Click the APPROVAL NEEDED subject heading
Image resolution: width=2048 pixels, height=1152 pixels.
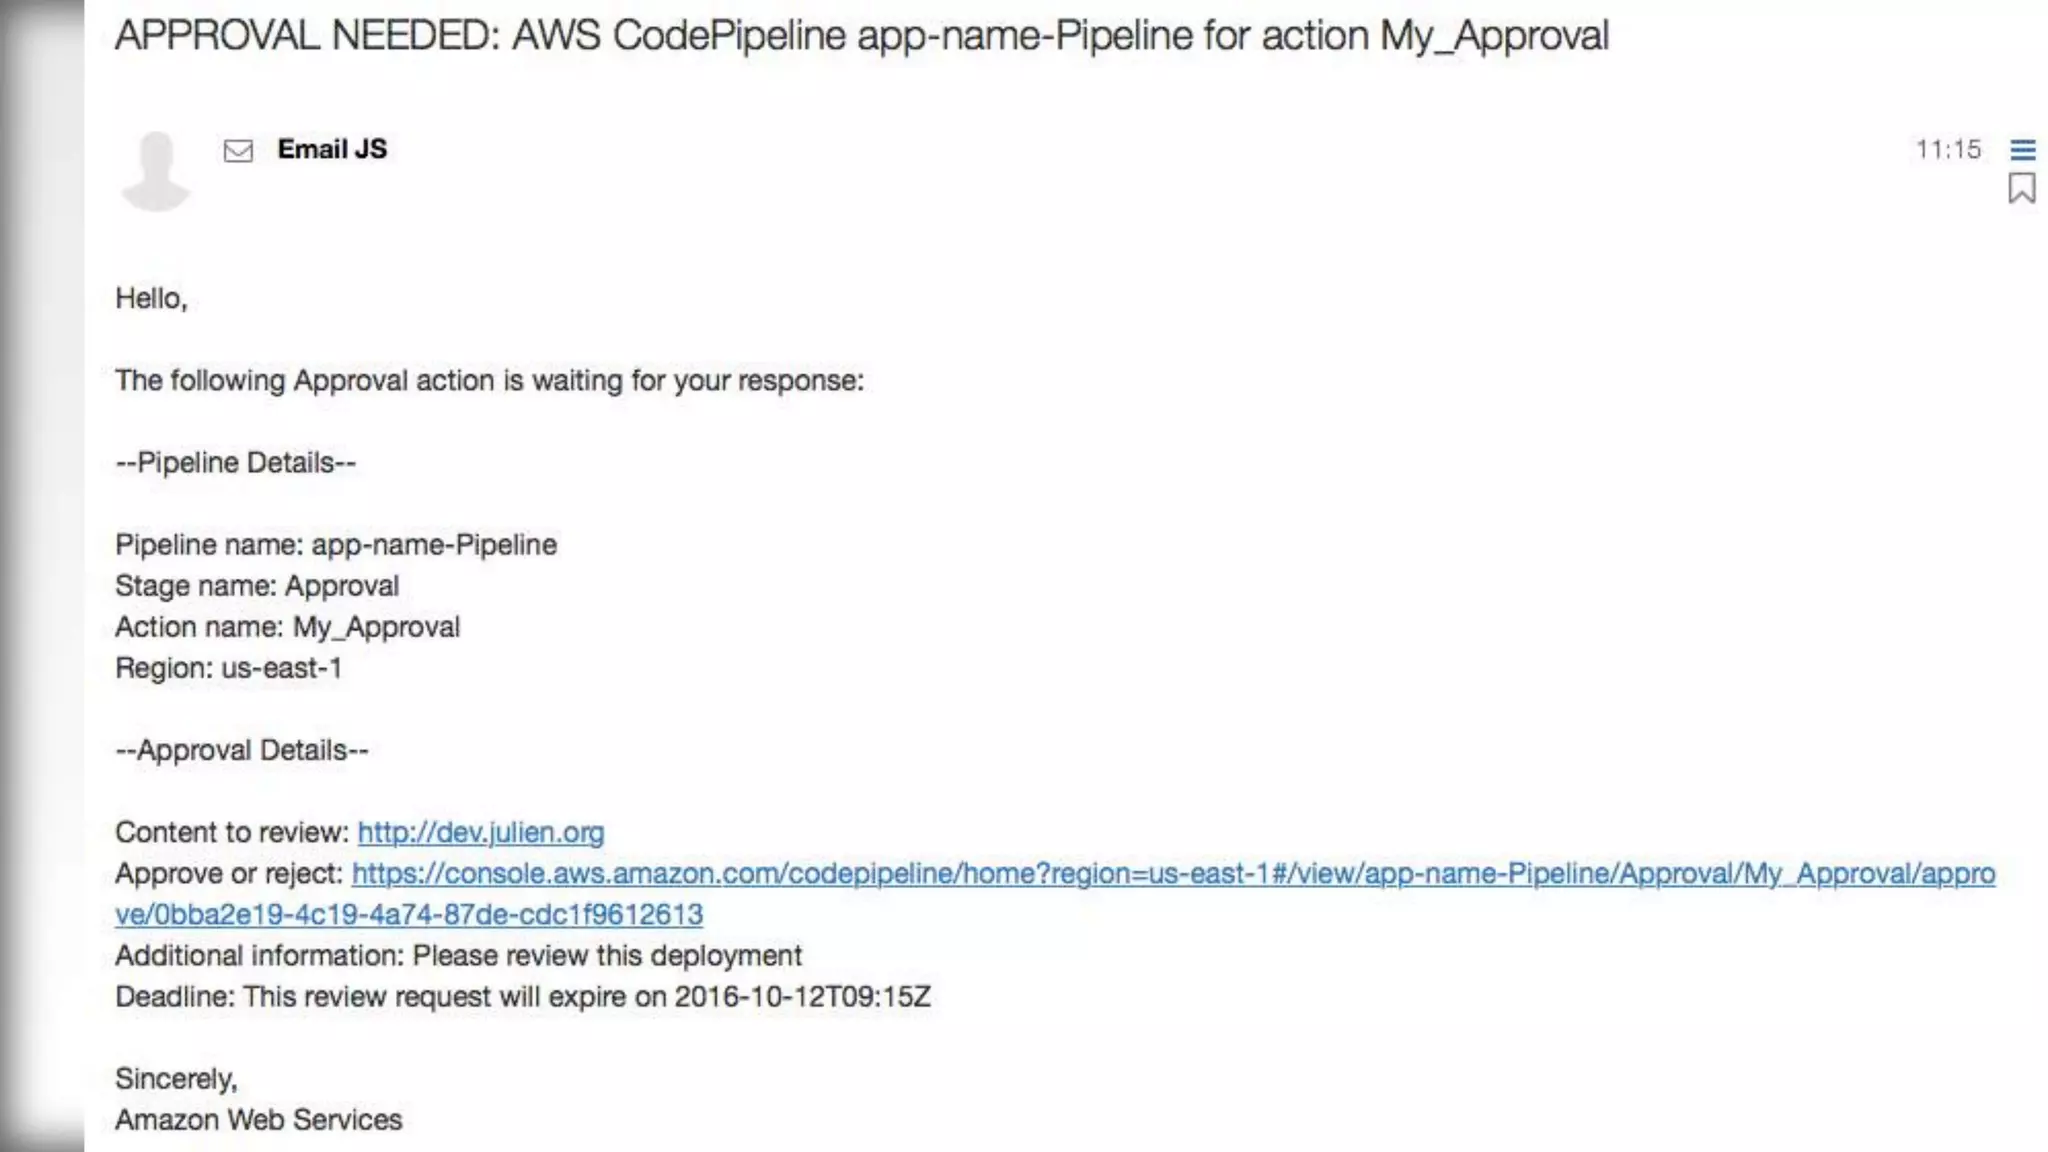pos(861,36)
